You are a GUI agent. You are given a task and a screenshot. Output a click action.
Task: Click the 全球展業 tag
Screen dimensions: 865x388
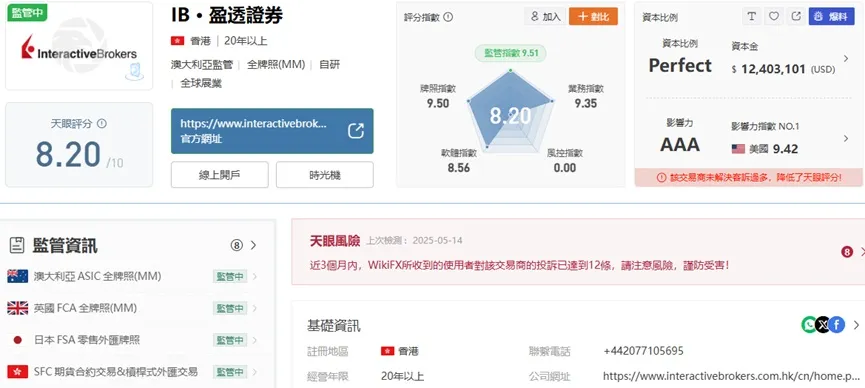201,83
